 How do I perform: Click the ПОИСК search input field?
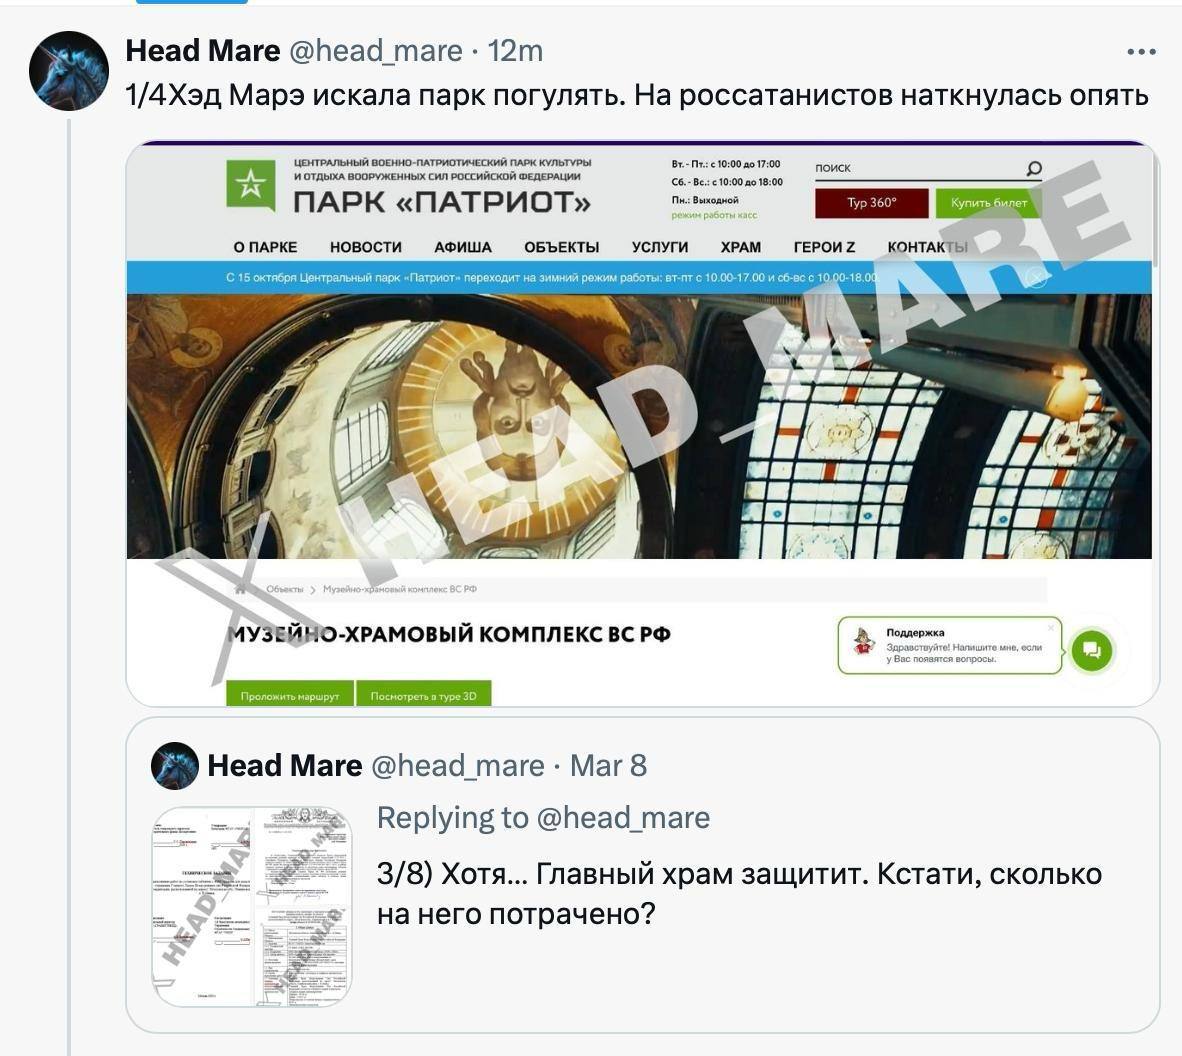pos(918,169)
